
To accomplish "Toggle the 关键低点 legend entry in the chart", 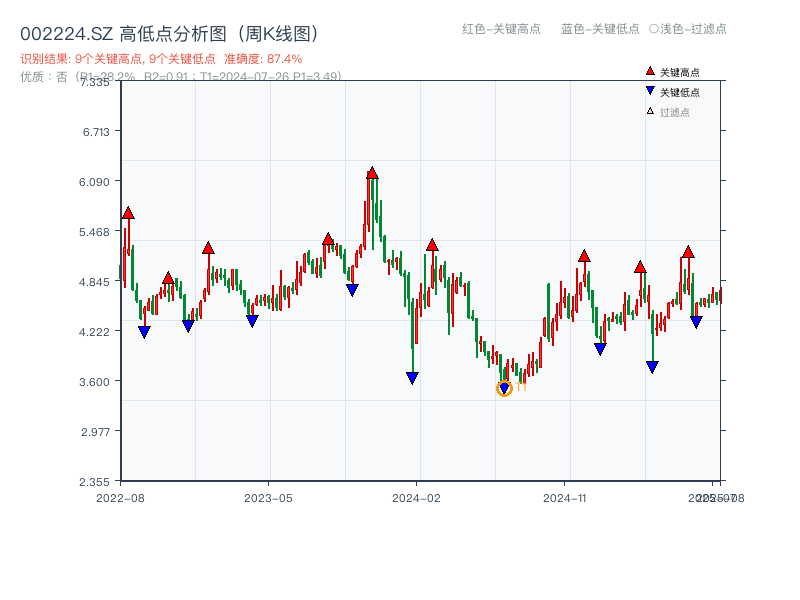I will click(x=673, y=92).
